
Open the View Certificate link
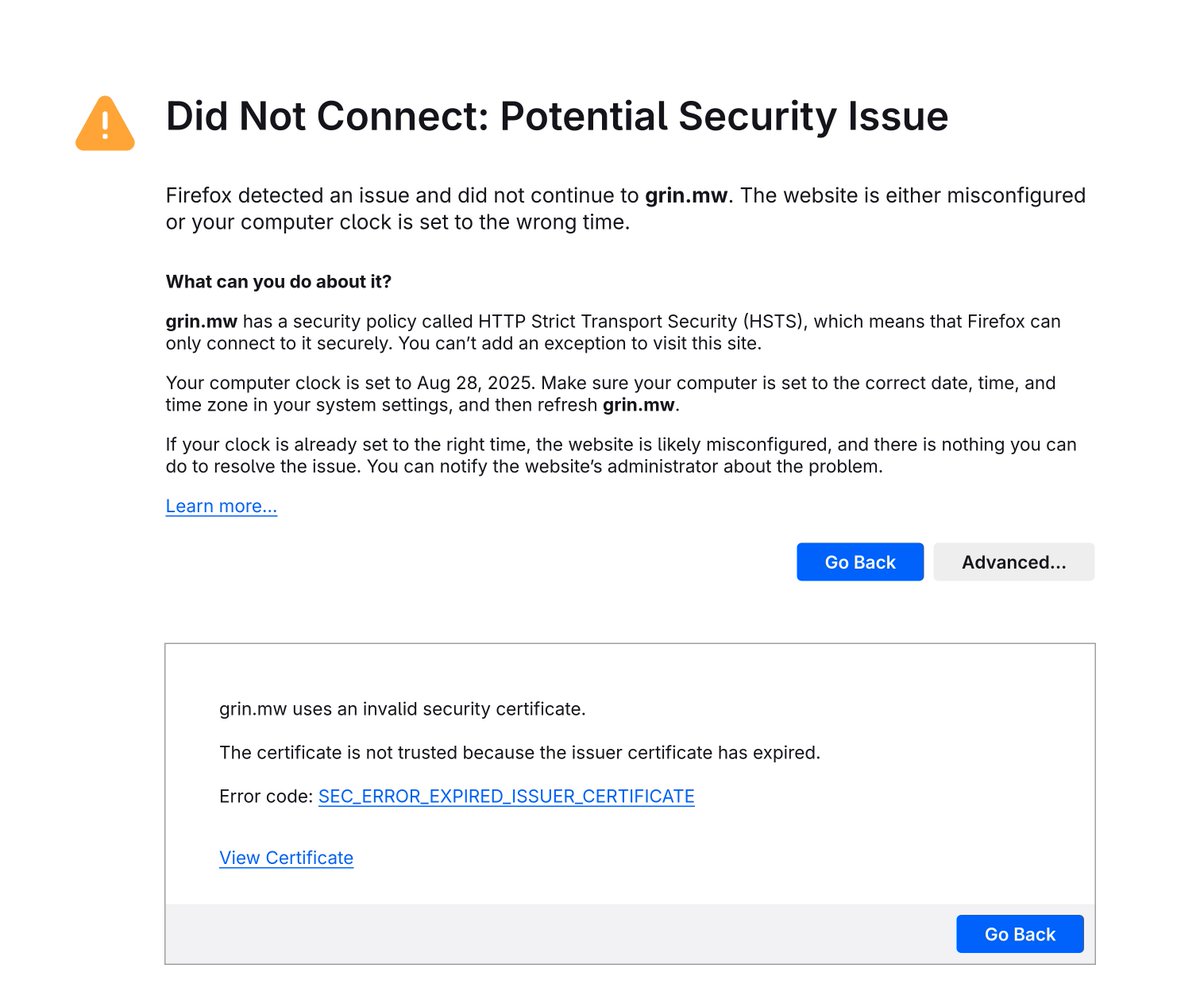[x=286, y=857]
